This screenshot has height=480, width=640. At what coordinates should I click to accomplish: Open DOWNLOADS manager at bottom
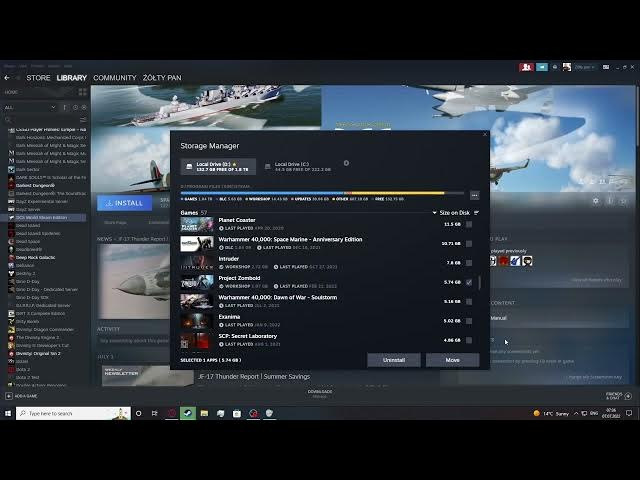coord(320,393)
